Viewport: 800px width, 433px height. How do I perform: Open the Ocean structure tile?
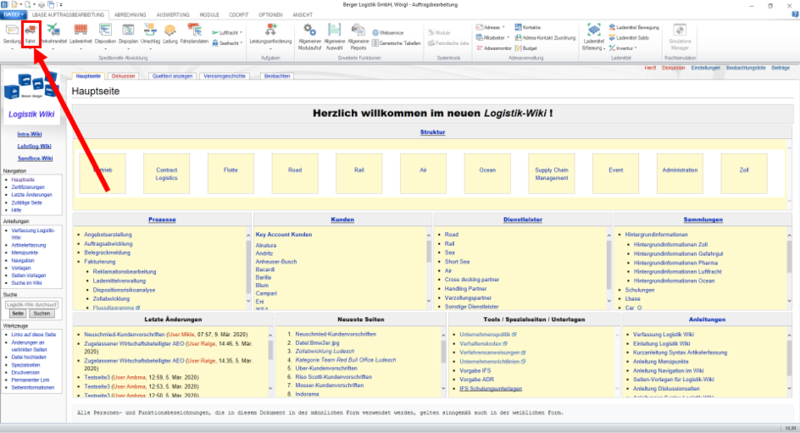click(x=487, y=174)
